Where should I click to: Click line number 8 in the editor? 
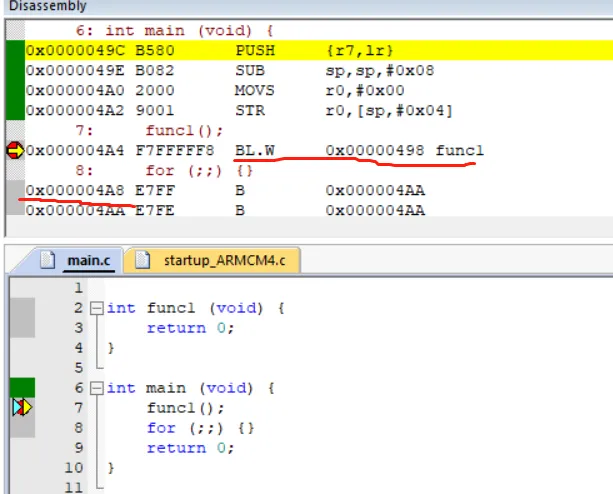click(x=77, y=428)
